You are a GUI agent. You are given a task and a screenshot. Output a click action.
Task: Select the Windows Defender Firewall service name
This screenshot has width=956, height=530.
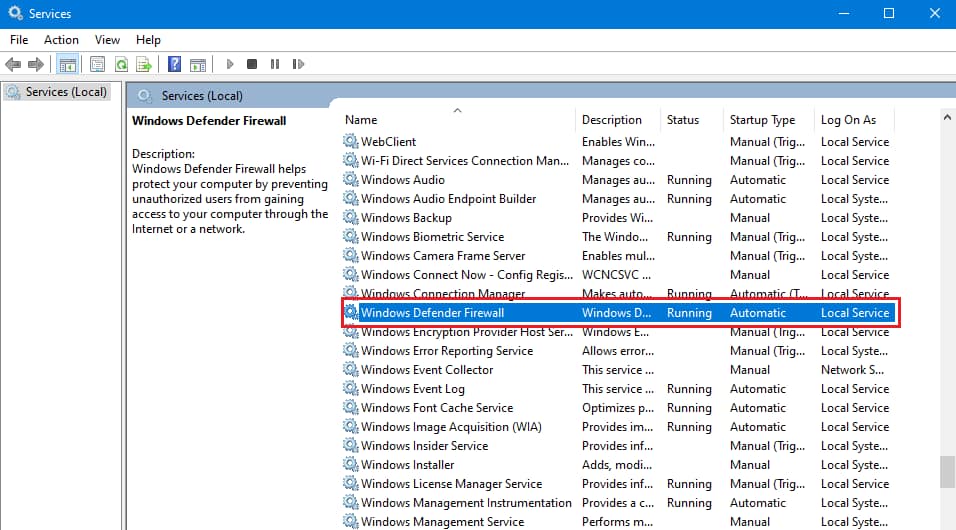pos(432,313)
